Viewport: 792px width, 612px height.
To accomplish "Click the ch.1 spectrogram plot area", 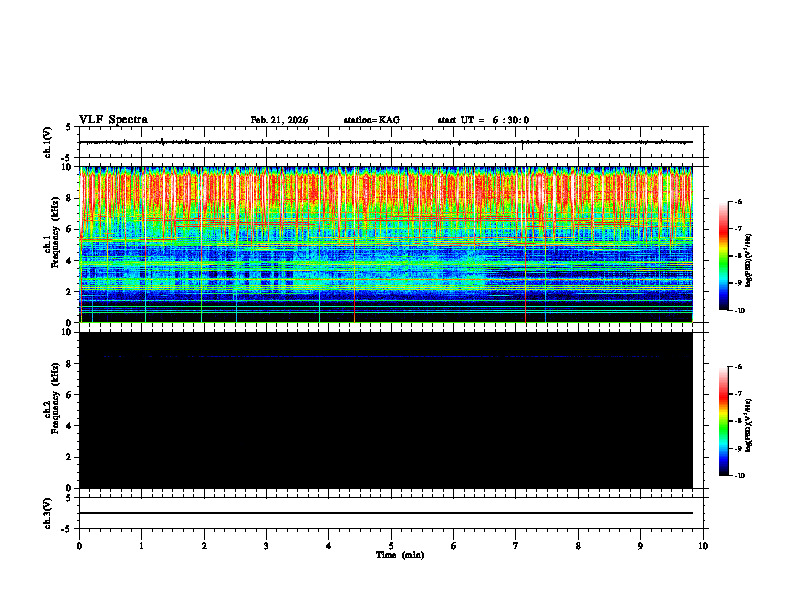I will point(386,244).
